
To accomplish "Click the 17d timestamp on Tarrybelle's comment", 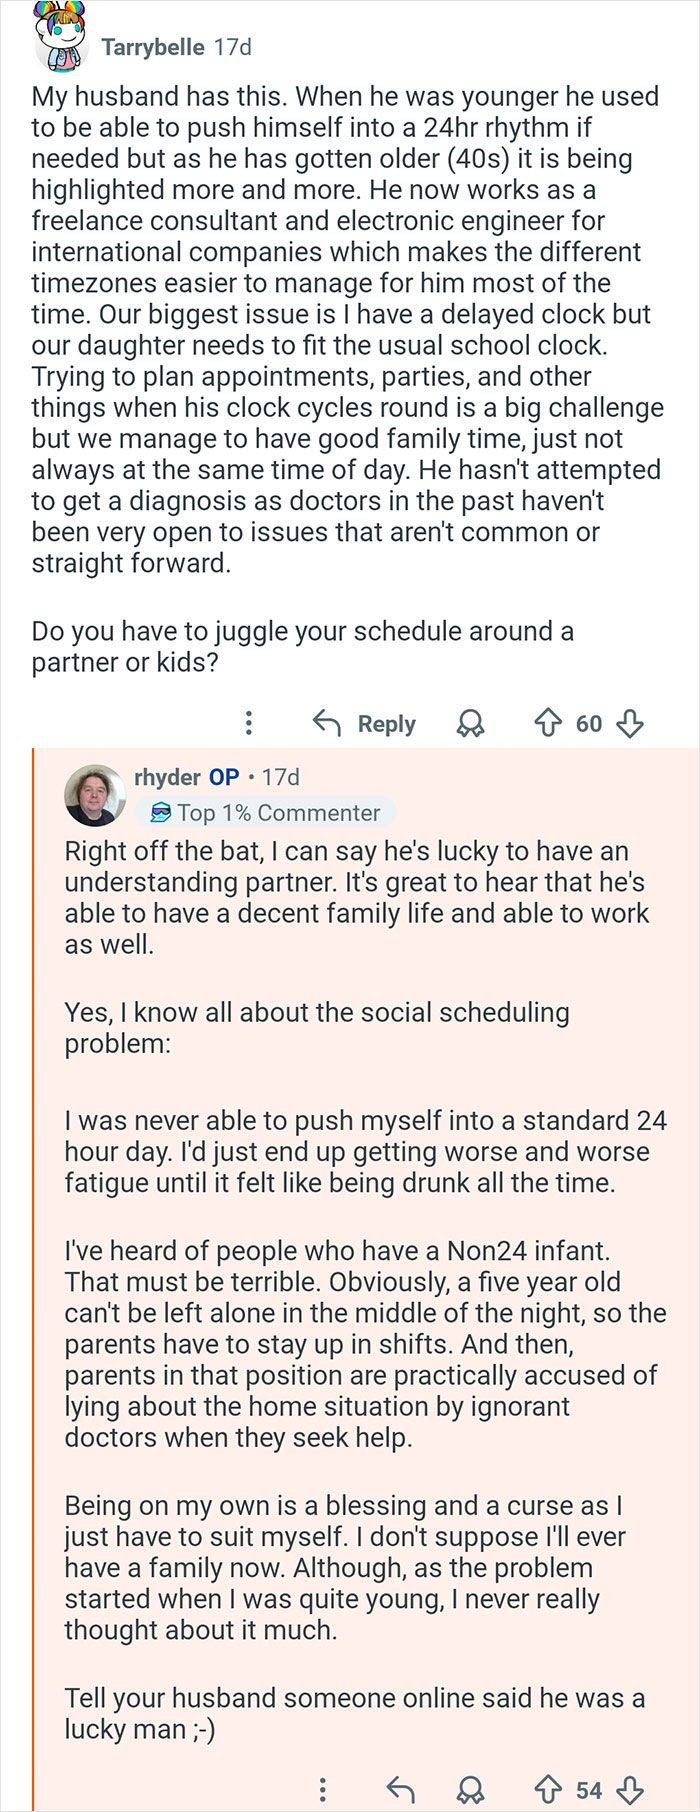I will point(232,47).
